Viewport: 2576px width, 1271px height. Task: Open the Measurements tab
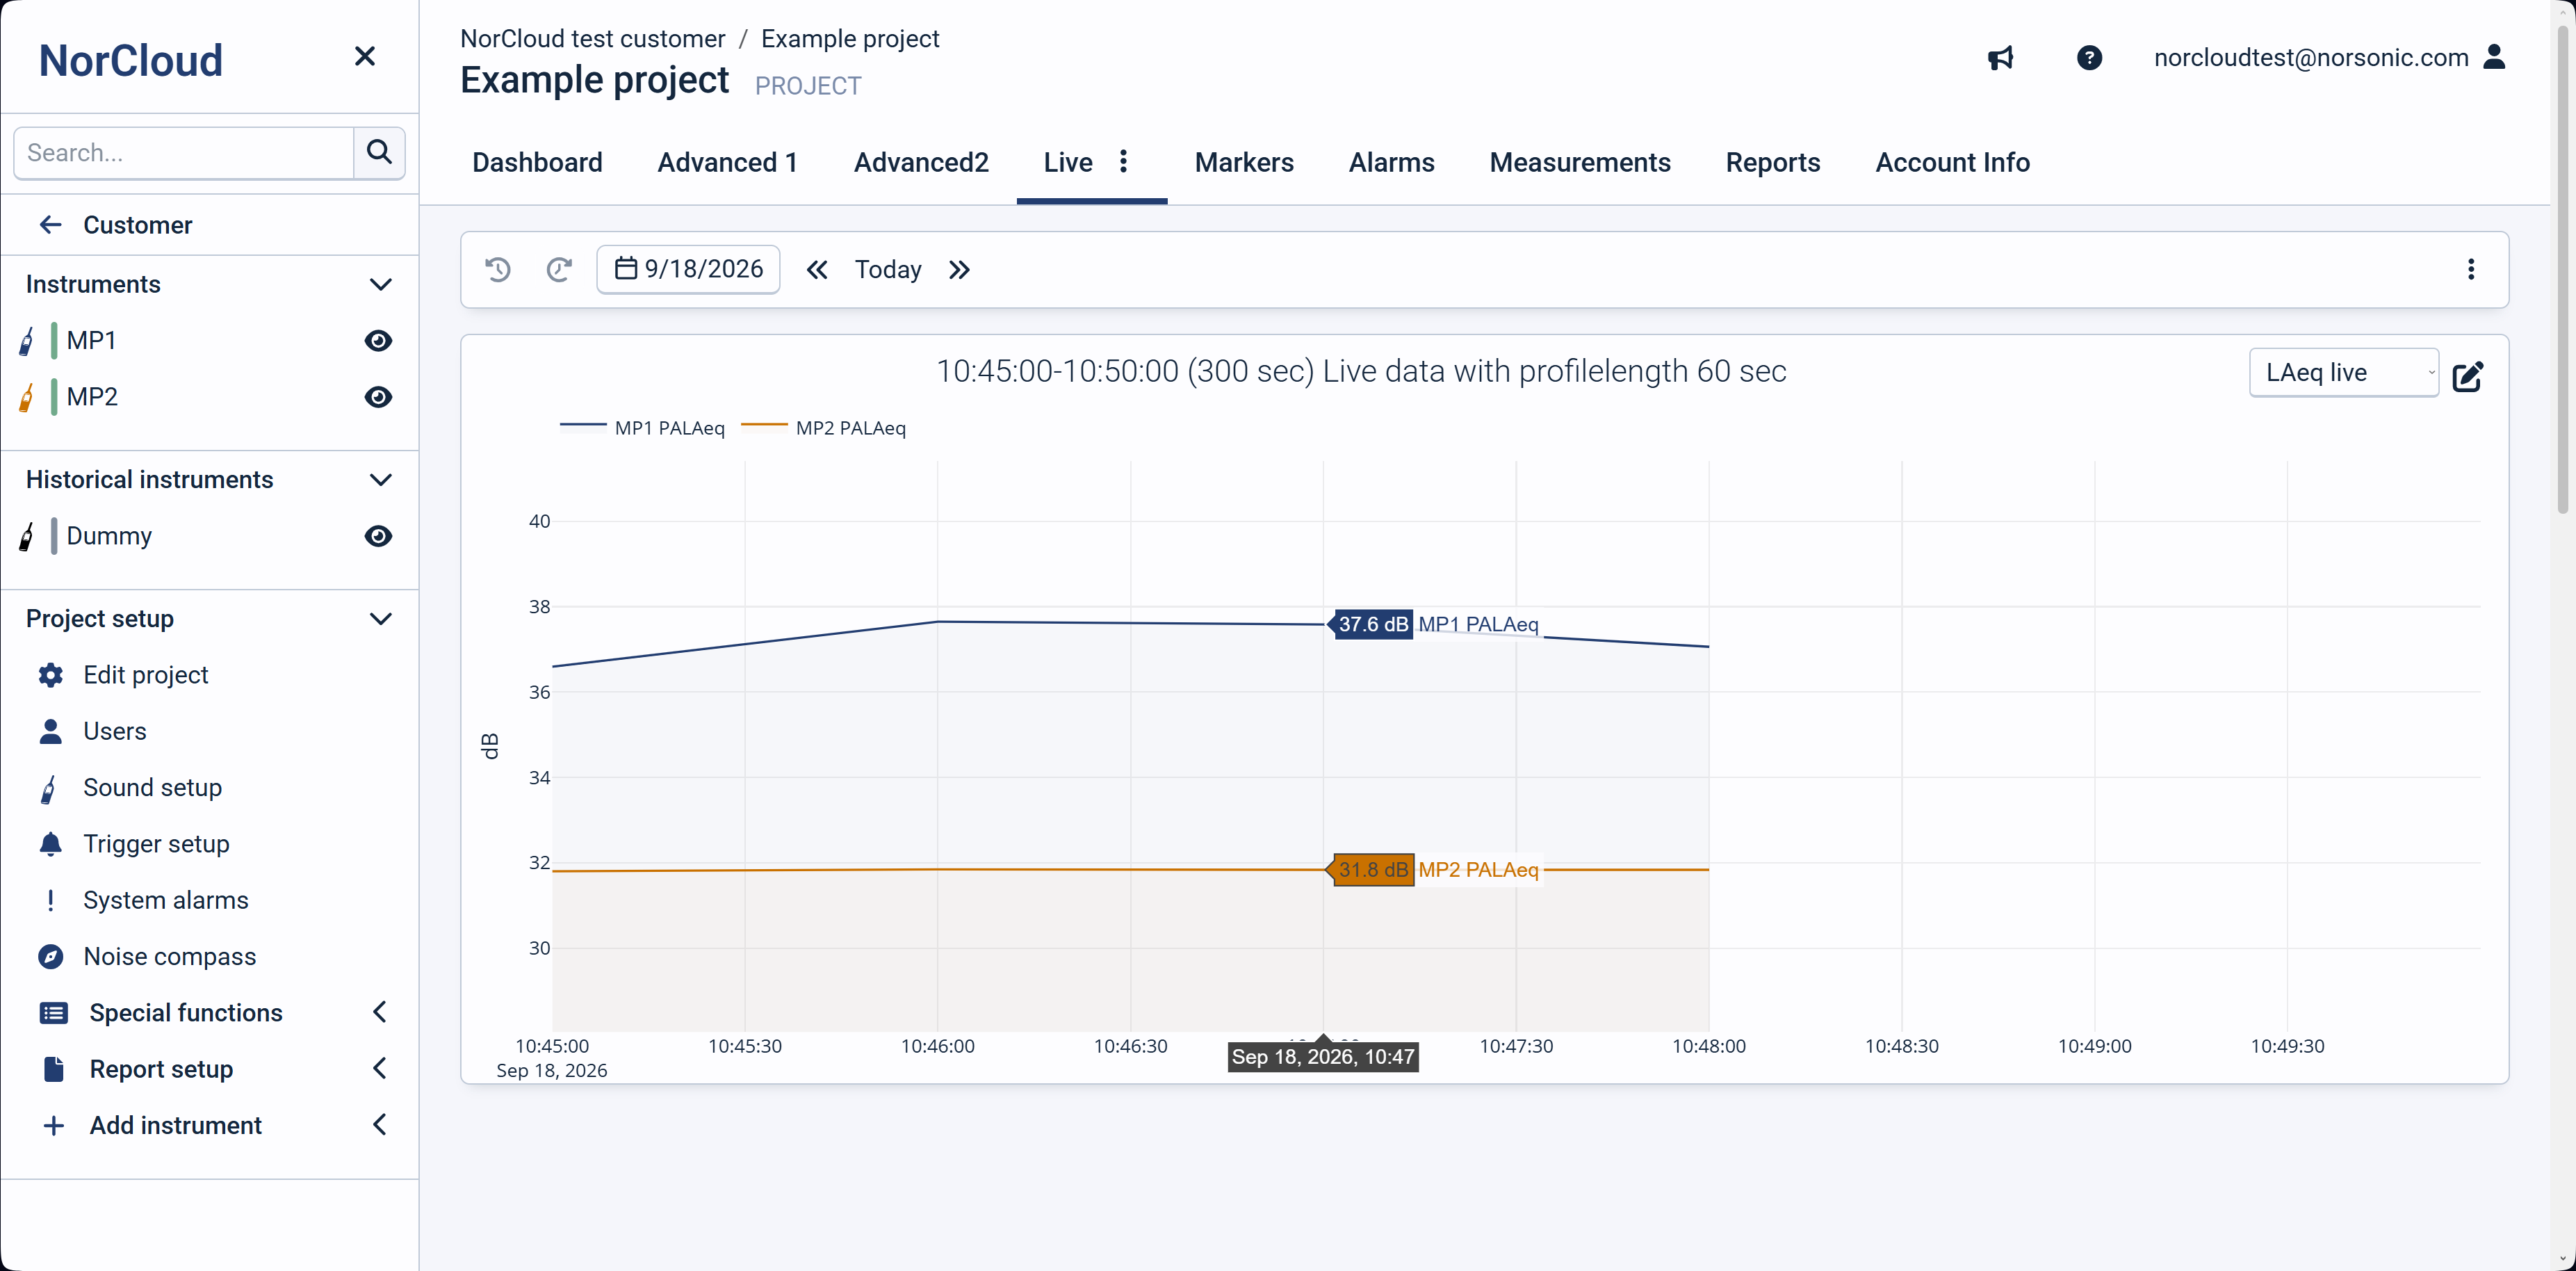click(x=1579, y=162)
